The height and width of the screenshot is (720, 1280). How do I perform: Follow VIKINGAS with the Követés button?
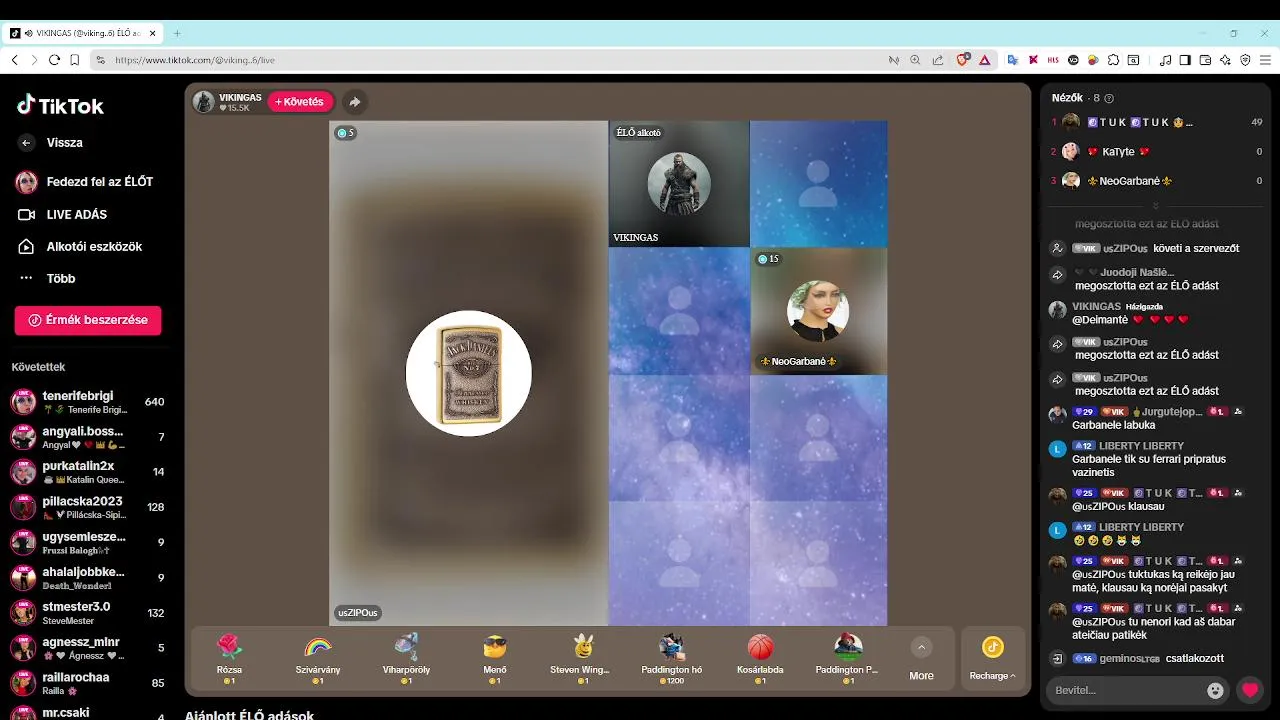point(300,102)
